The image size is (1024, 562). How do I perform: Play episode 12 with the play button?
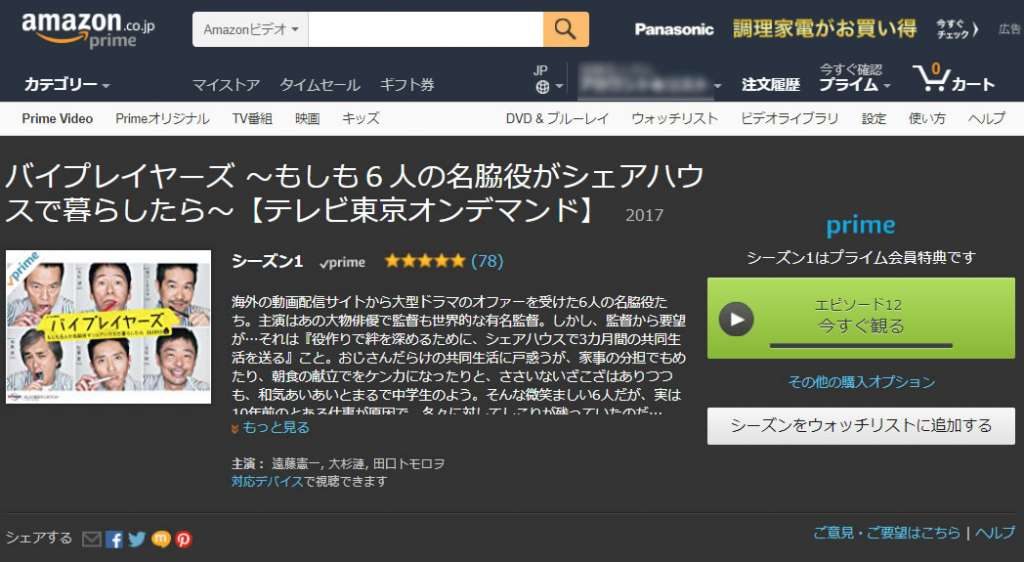point(736,319)
